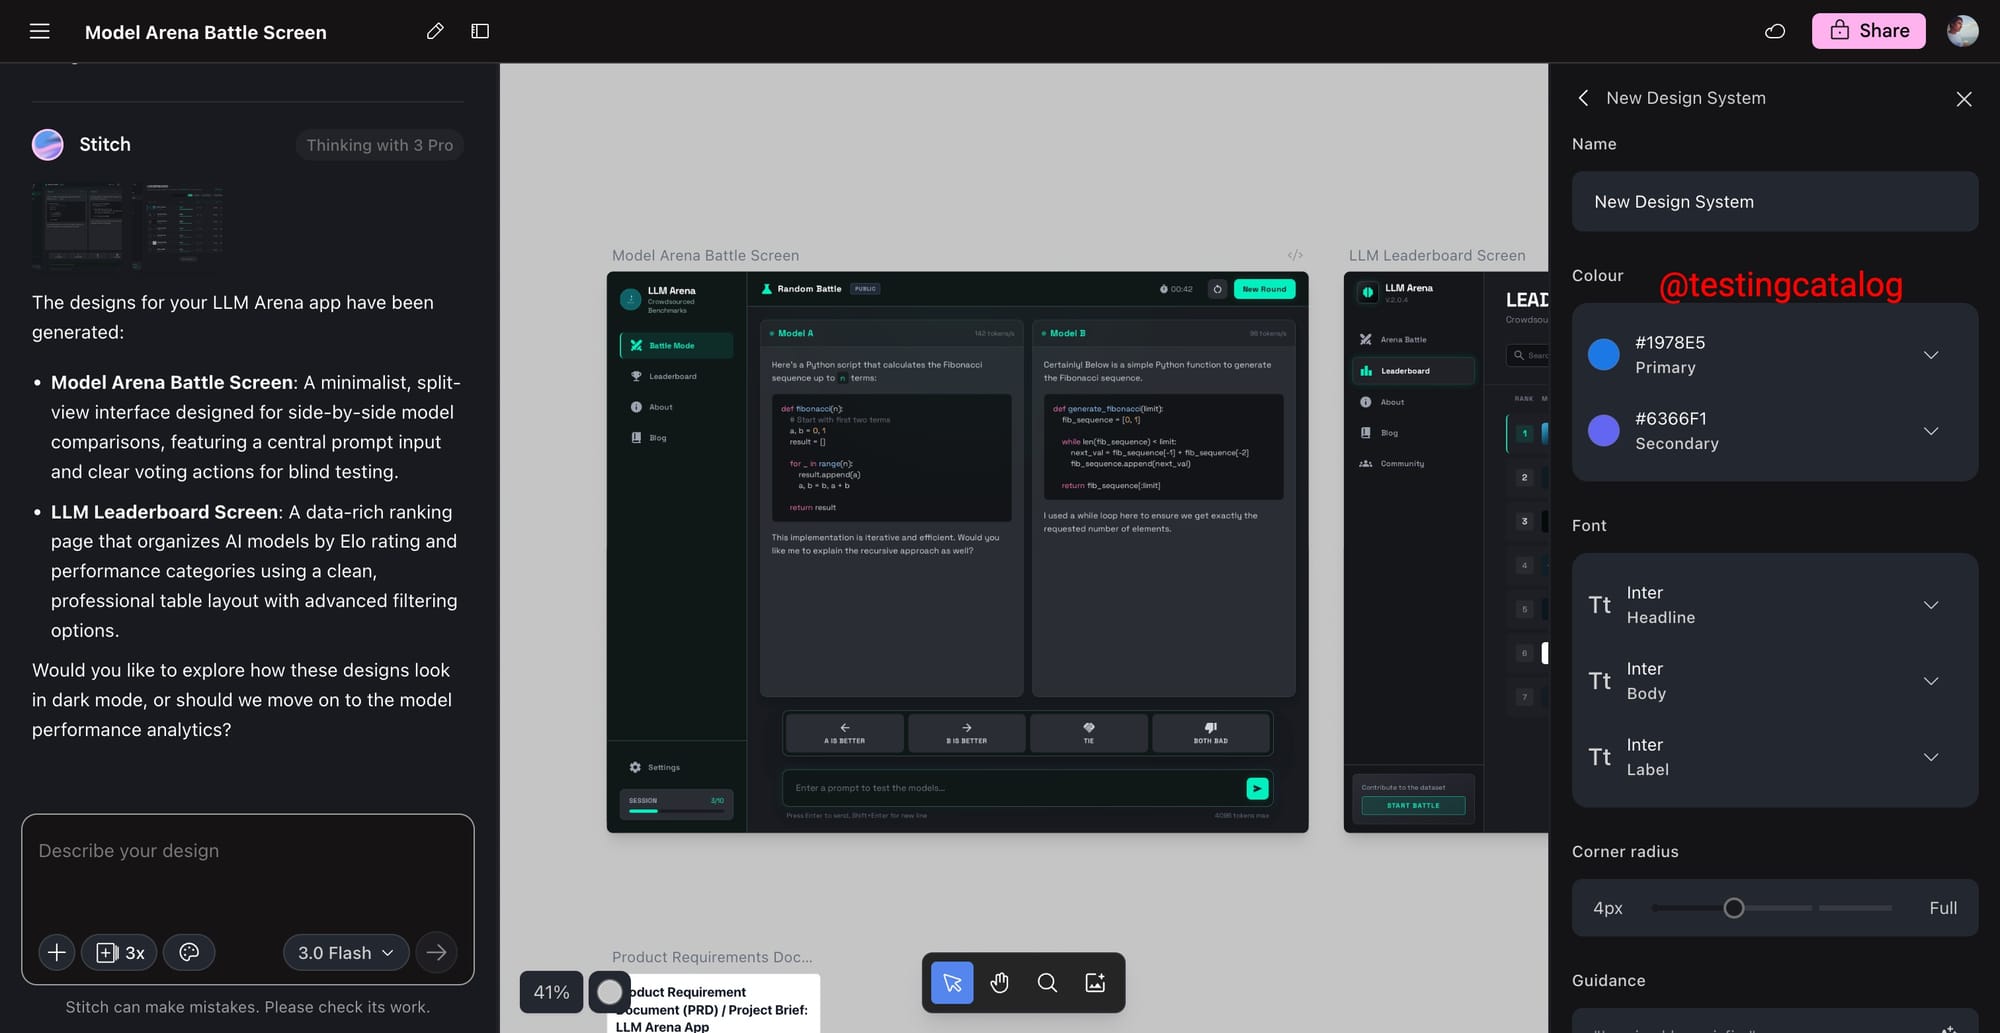Share the project with the Share button
Viewport: 2000px width, 1033px height.
1869,31
